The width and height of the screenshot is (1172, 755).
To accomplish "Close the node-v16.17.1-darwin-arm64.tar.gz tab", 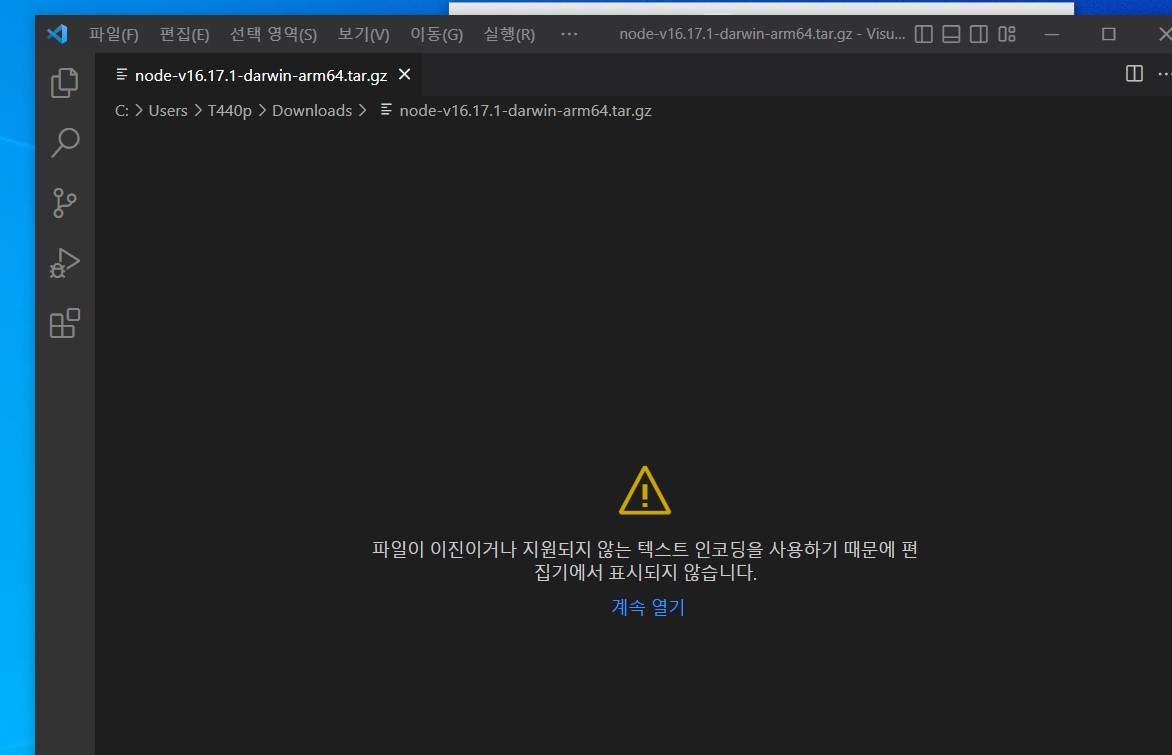I will coord(404,74).
